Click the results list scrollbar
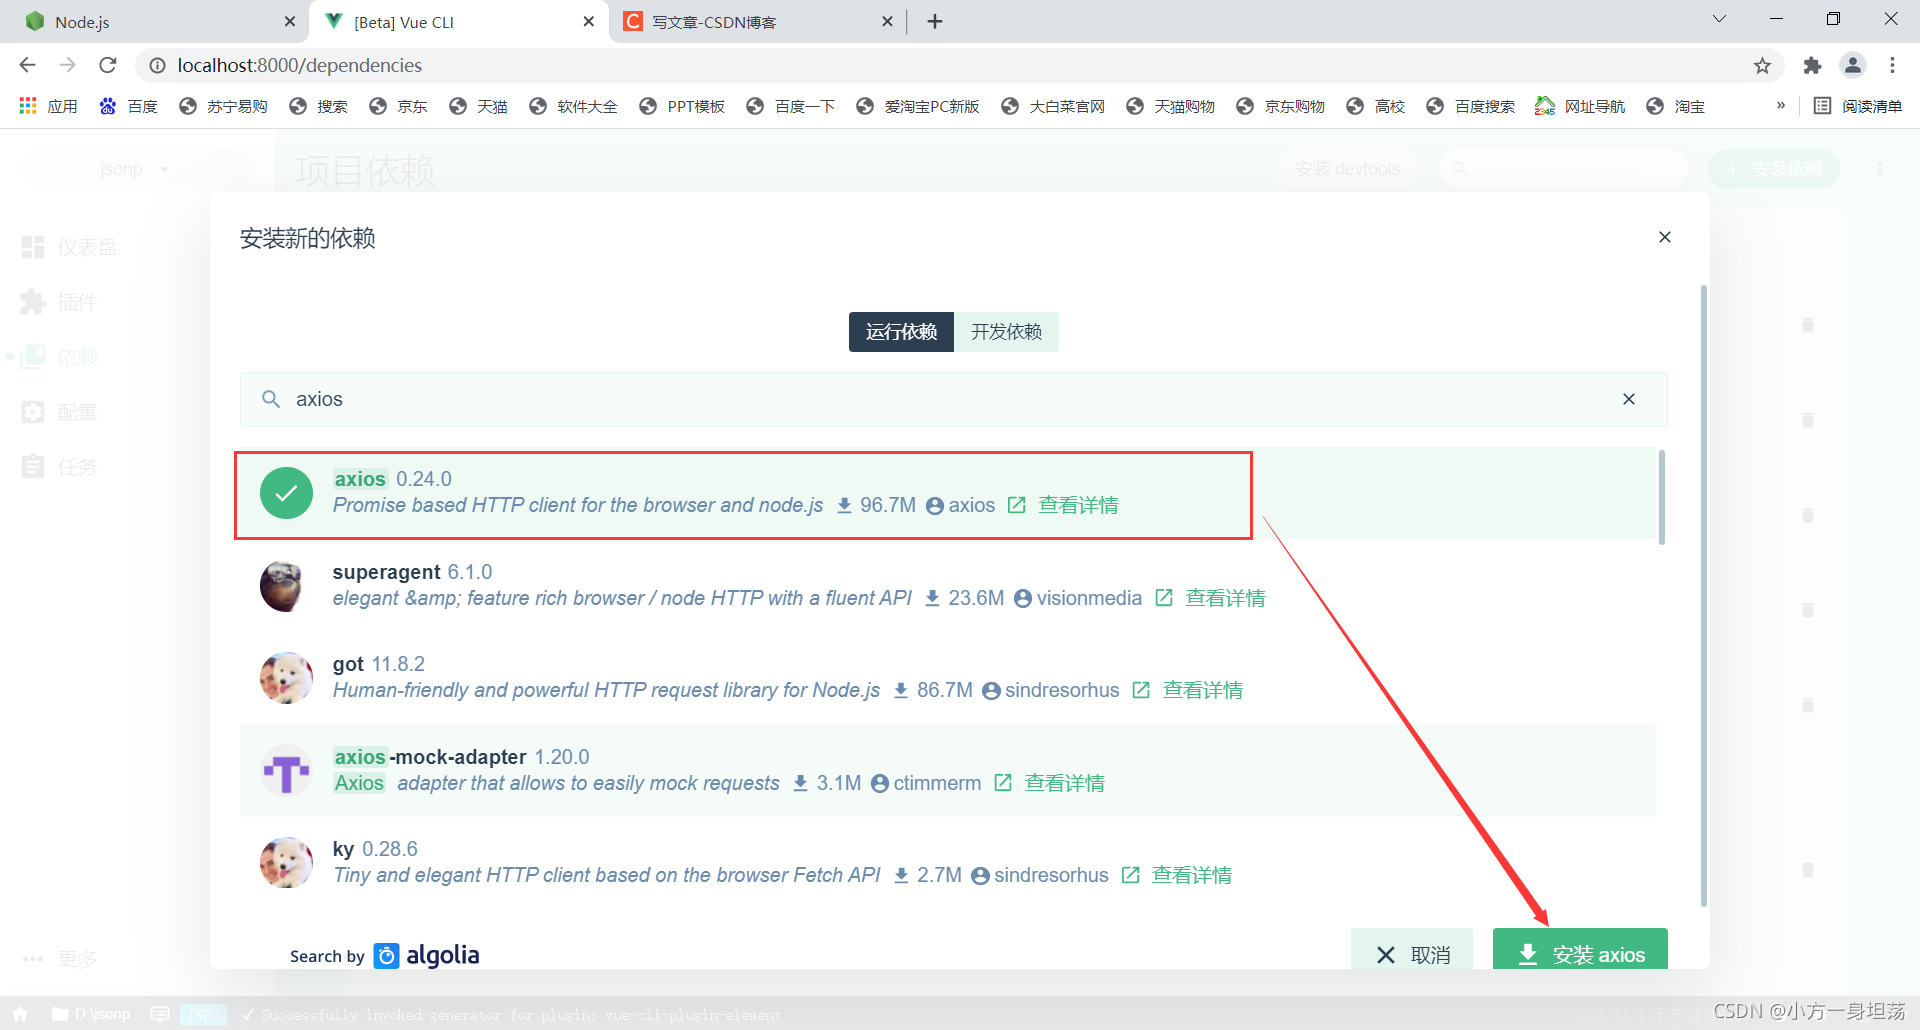The width and height of the screenshot is (1920, 1030). [x=1661, y=497]
